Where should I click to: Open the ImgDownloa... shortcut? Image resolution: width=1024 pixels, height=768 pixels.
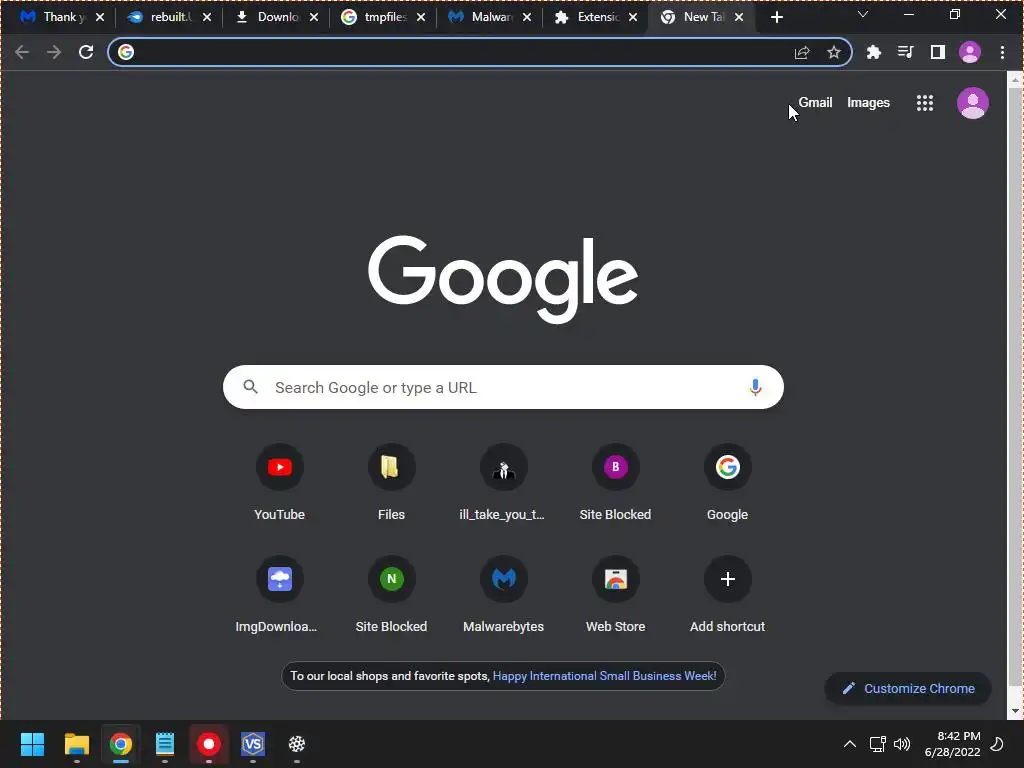coord(280,594)
